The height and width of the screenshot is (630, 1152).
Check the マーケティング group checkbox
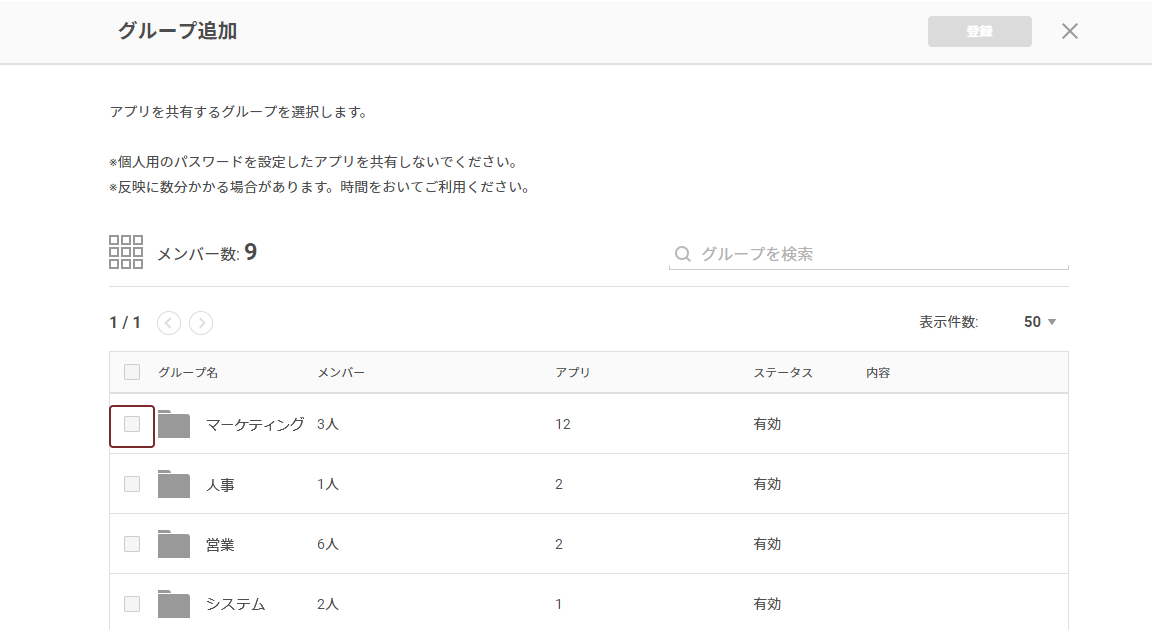[x=132, y=424]
